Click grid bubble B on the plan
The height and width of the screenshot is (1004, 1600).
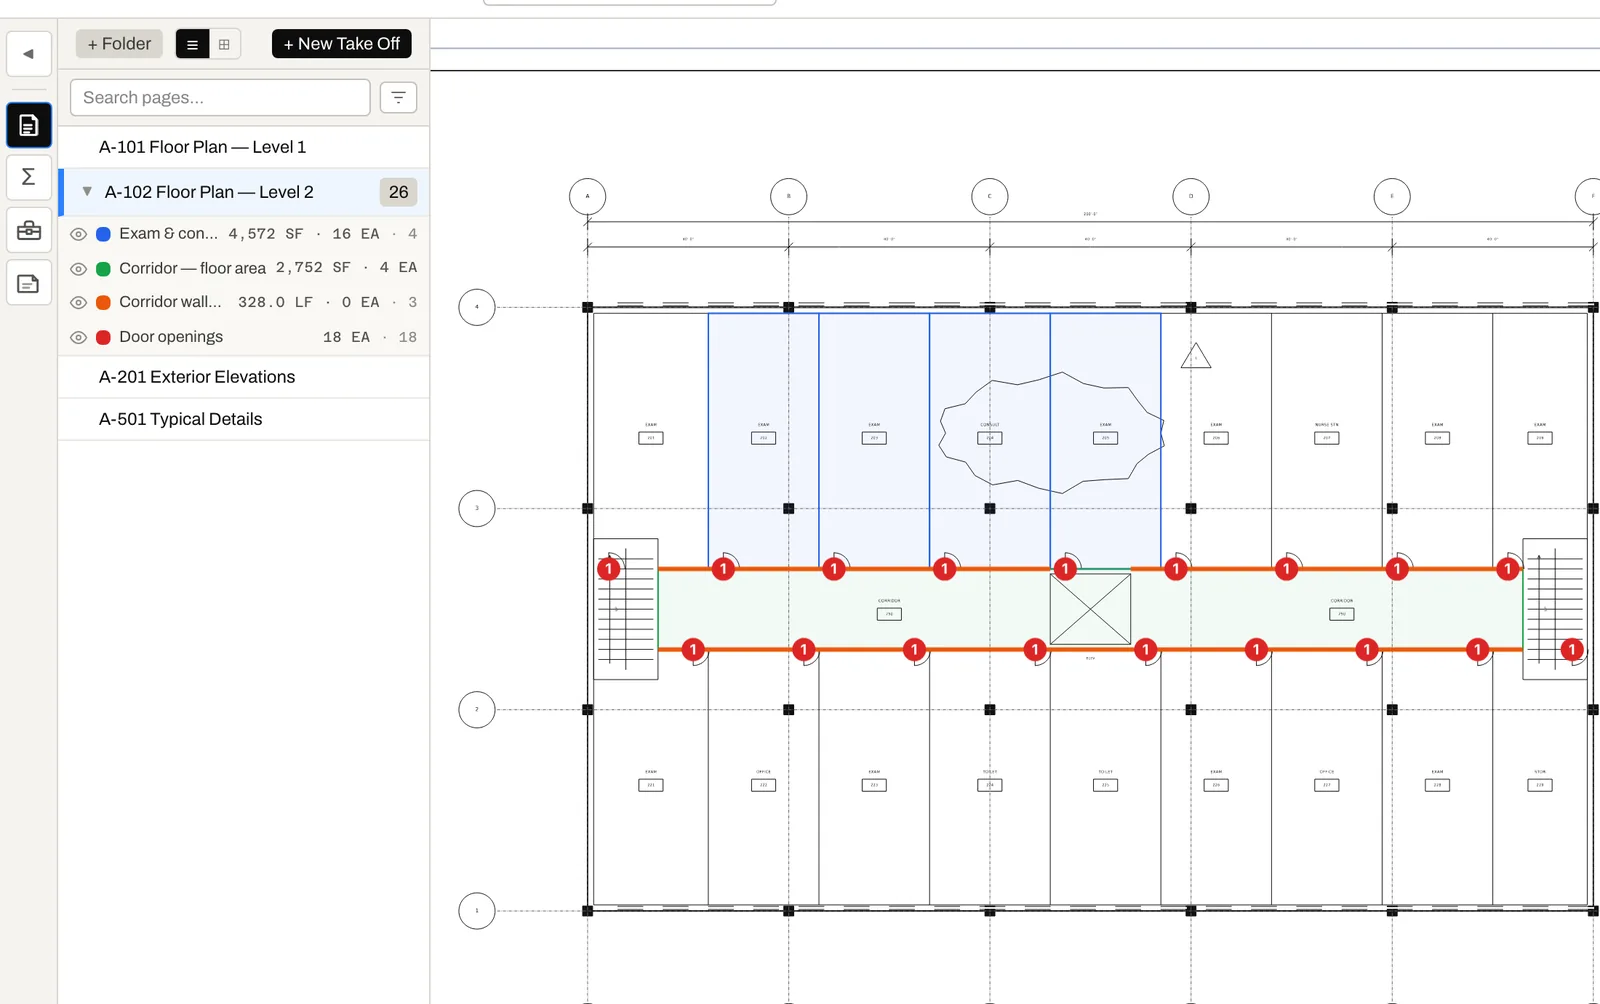[788, 196]
